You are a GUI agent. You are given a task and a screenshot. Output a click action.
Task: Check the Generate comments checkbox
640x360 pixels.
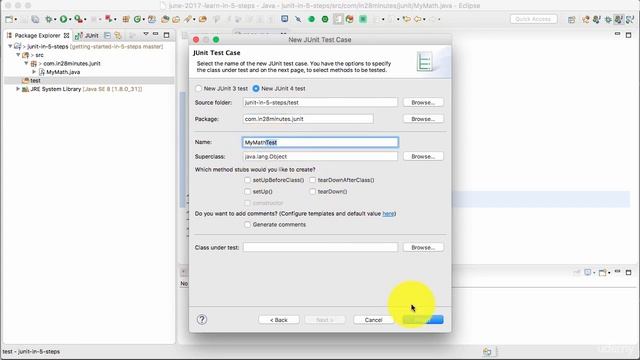click(247, 224)
